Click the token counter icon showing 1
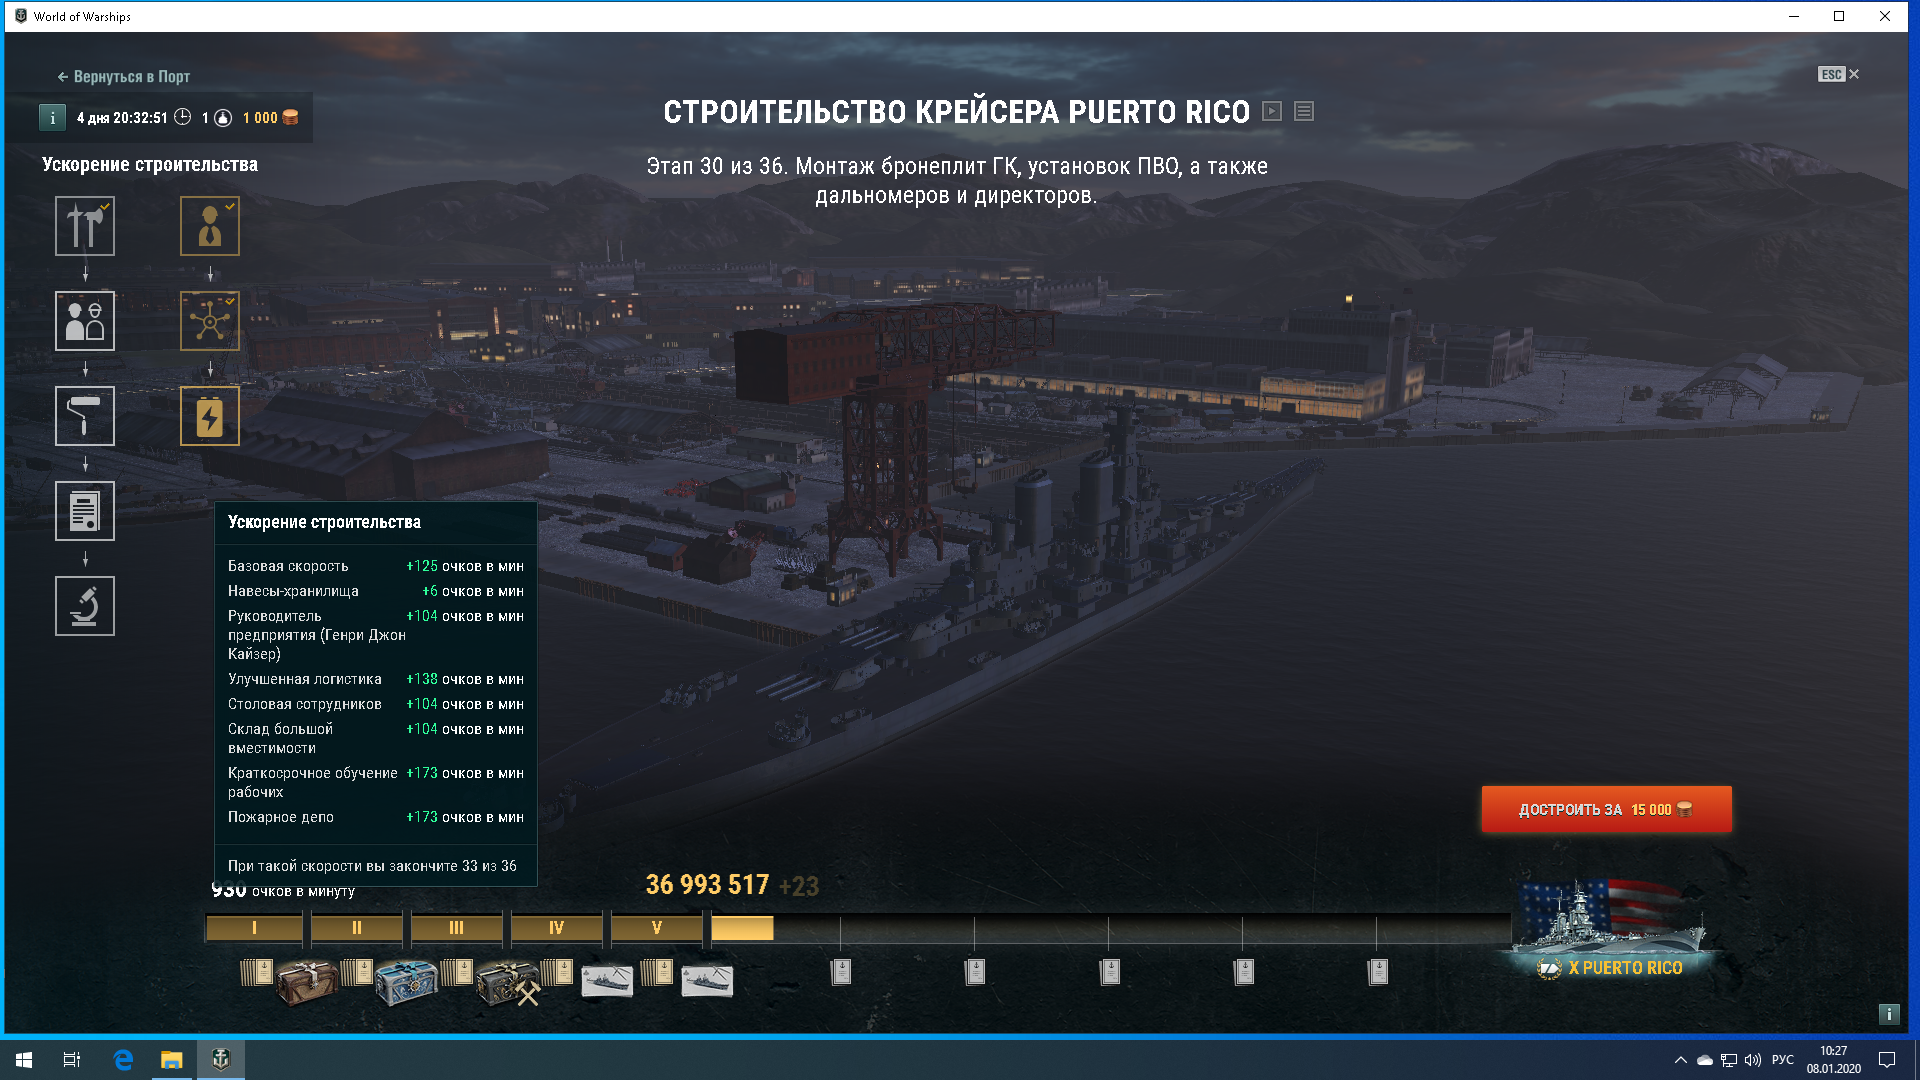This screenshot has height=1080, width=1920. pos(223,118)
